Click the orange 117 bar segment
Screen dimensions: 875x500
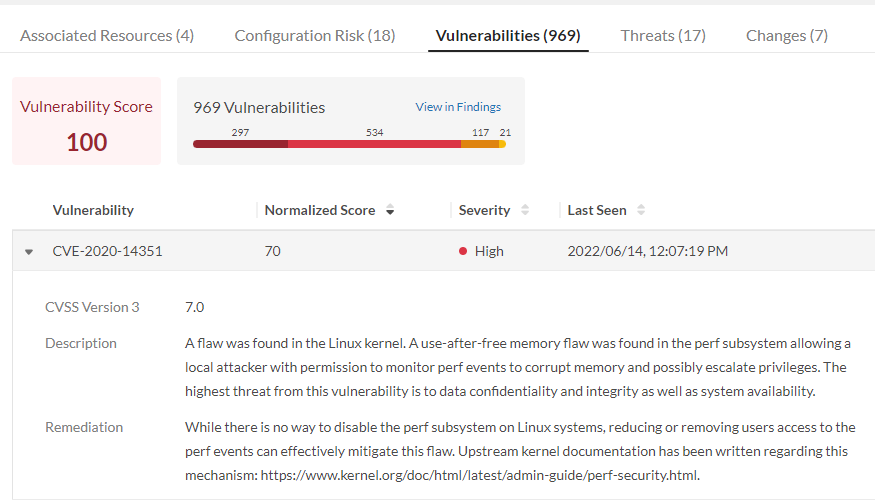479,144
